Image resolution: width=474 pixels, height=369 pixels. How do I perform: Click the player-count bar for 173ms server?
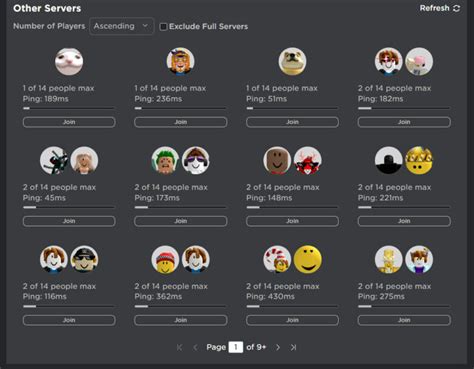[181, 207]
